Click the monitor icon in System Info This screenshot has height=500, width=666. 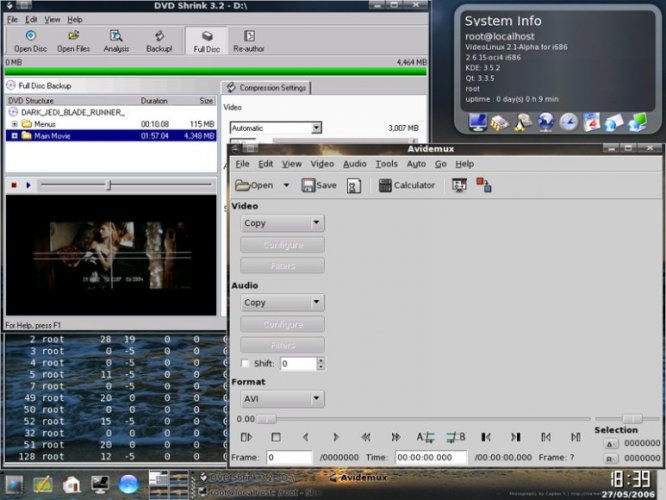tap(478, 122)
